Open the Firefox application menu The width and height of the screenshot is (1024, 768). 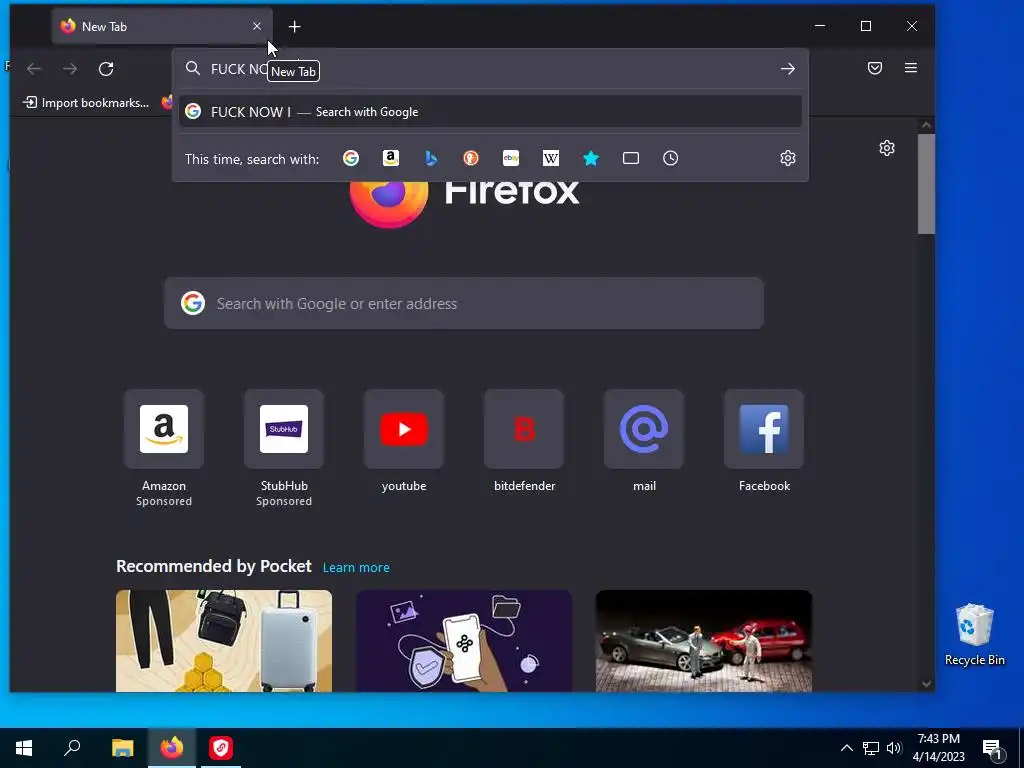(x=911, y=68)
